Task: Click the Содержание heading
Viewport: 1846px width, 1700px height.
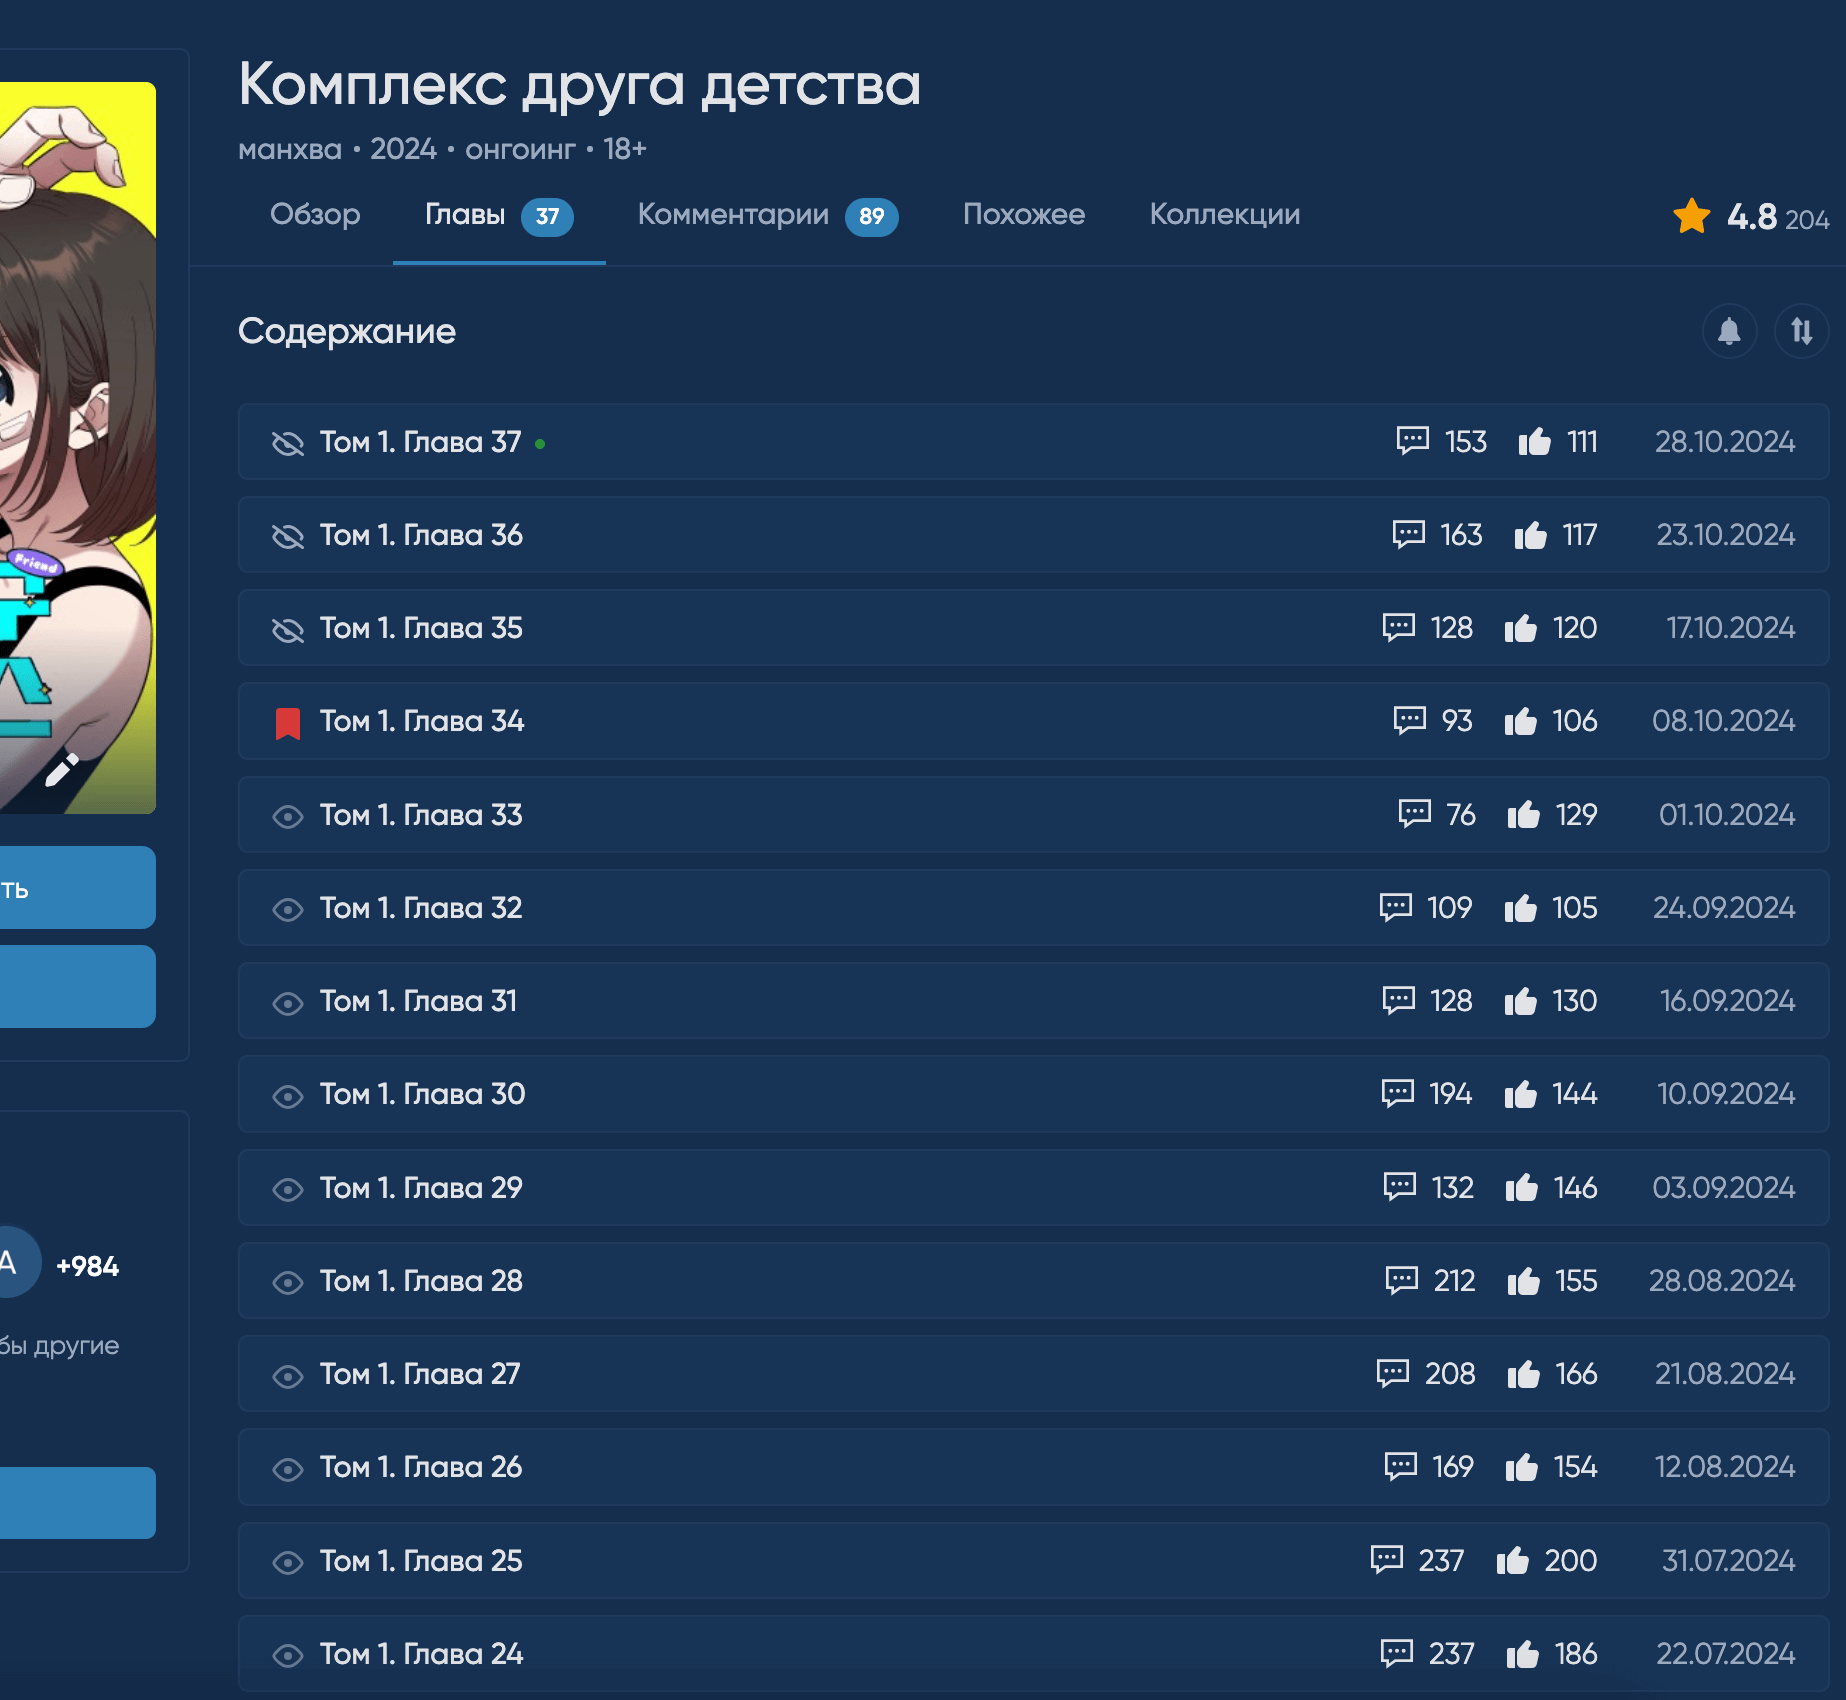Action: [x=347, y=331]
